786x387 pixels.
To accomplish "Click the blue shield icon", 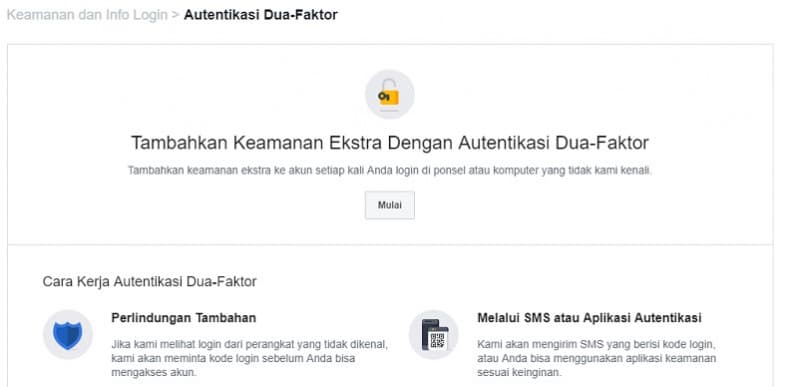I will [68, 334].
